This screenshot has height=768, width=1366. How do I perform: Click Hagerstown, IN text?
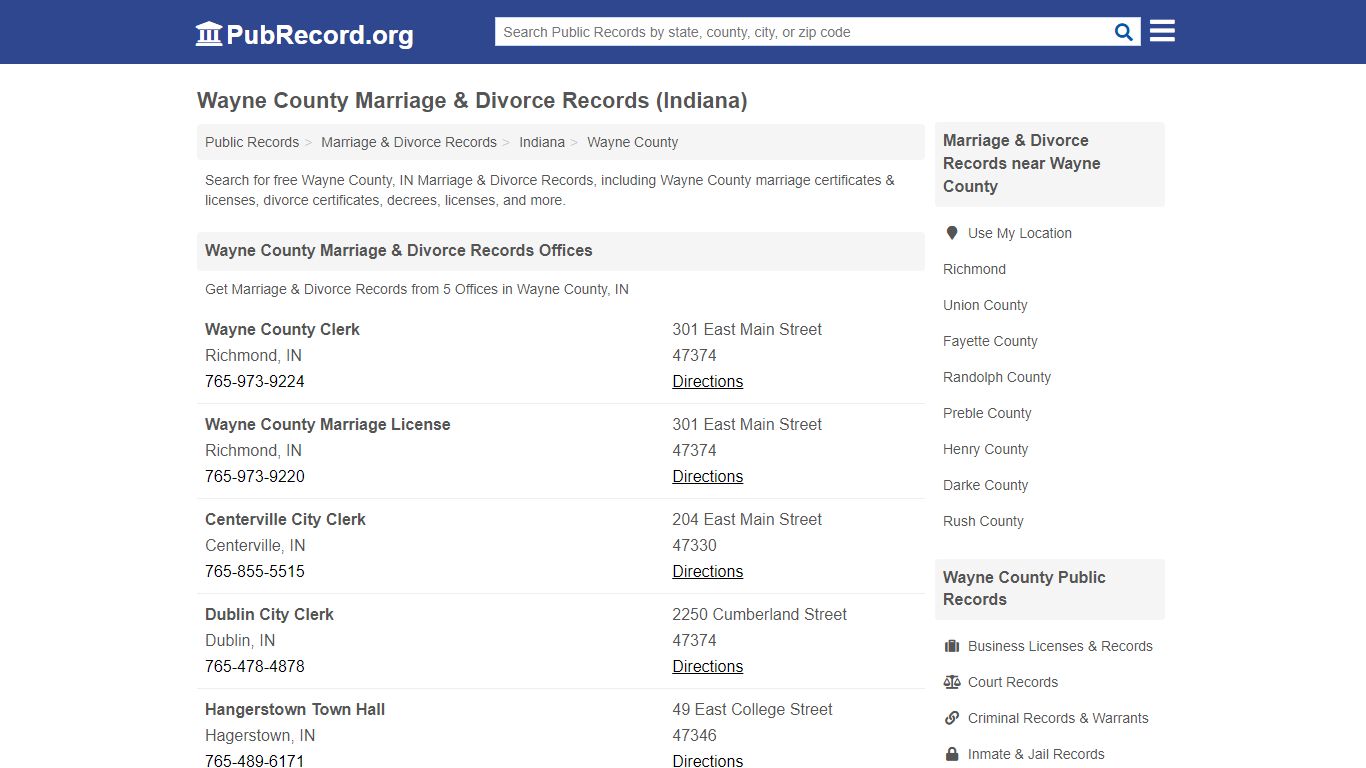click(260, 735)
